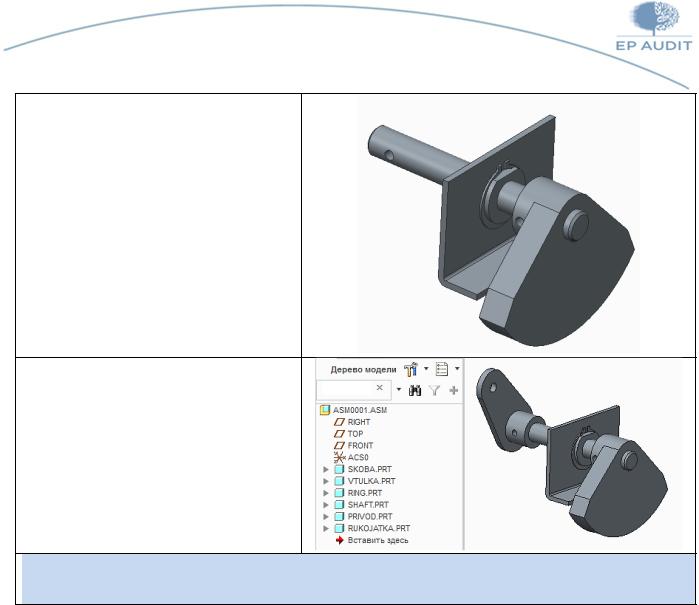
Task: Click the tree columns display list icon
Action: click(x=442, y=369)
